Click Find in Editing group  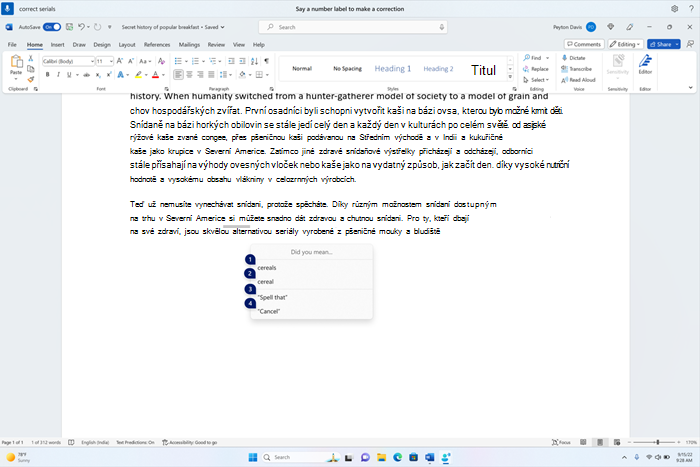[x=532, y=58]
